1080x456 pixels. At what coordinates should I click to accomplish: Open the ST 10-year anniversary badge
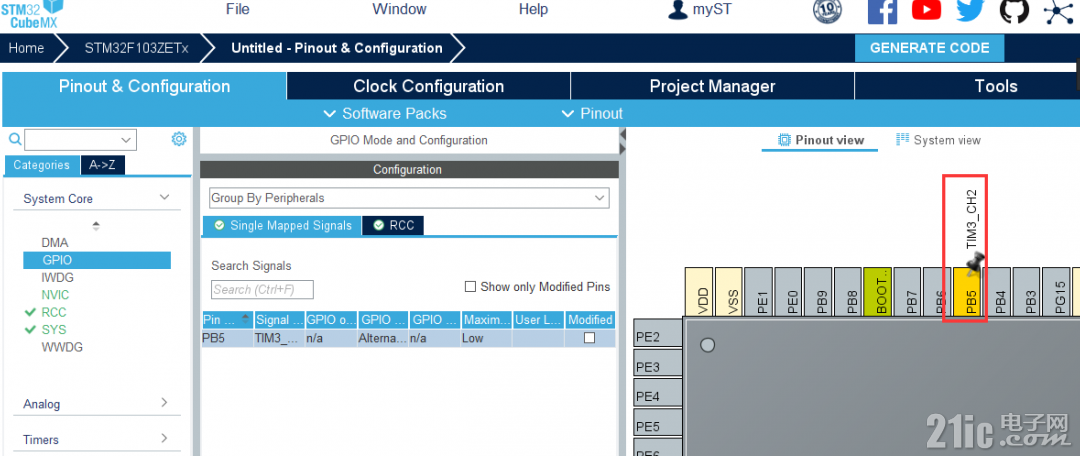(827, 10)
